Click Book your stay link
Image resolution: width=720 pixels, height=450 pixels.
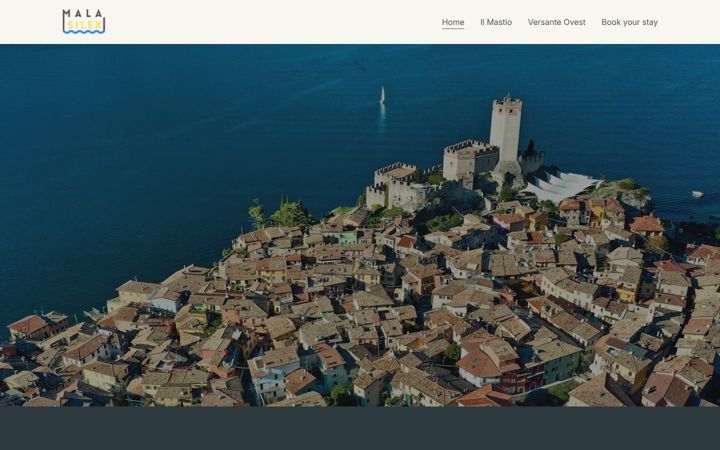630,22
